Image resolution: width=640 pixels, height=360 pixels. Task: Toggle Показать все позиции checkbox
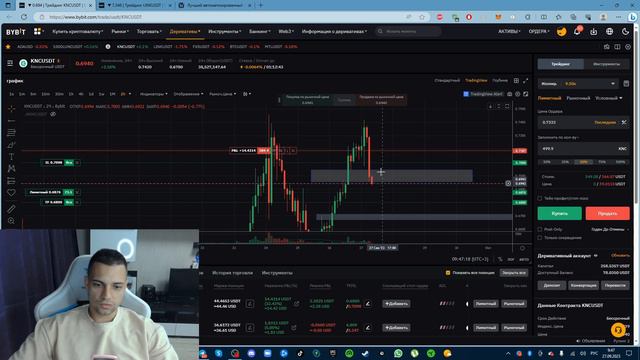point(448,273)
